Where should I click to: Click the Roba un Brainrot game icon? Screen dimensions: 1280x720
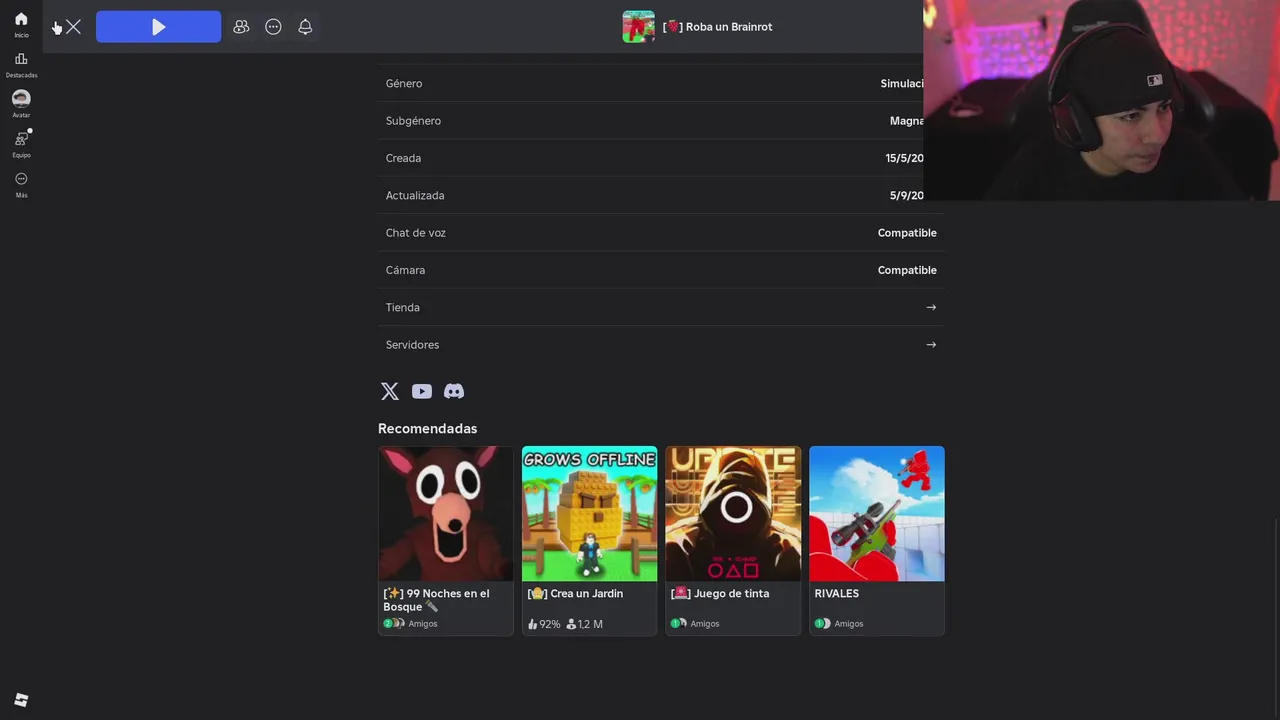638,27
